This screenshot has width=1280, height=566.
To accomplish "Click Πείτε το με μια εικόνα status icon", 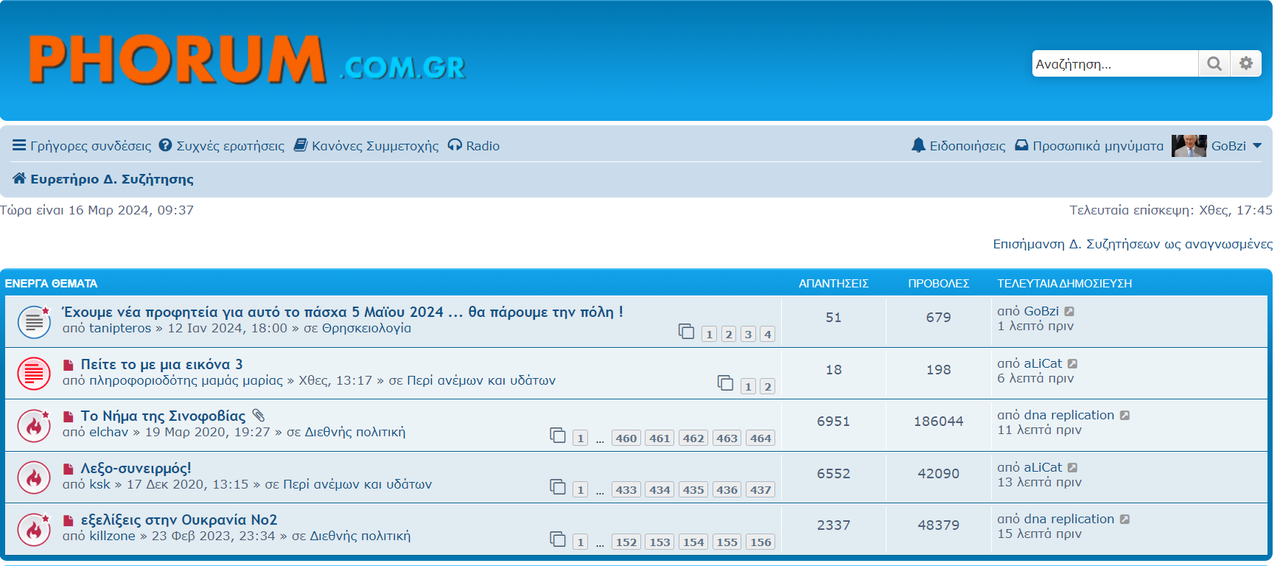I will click(34, 374).
